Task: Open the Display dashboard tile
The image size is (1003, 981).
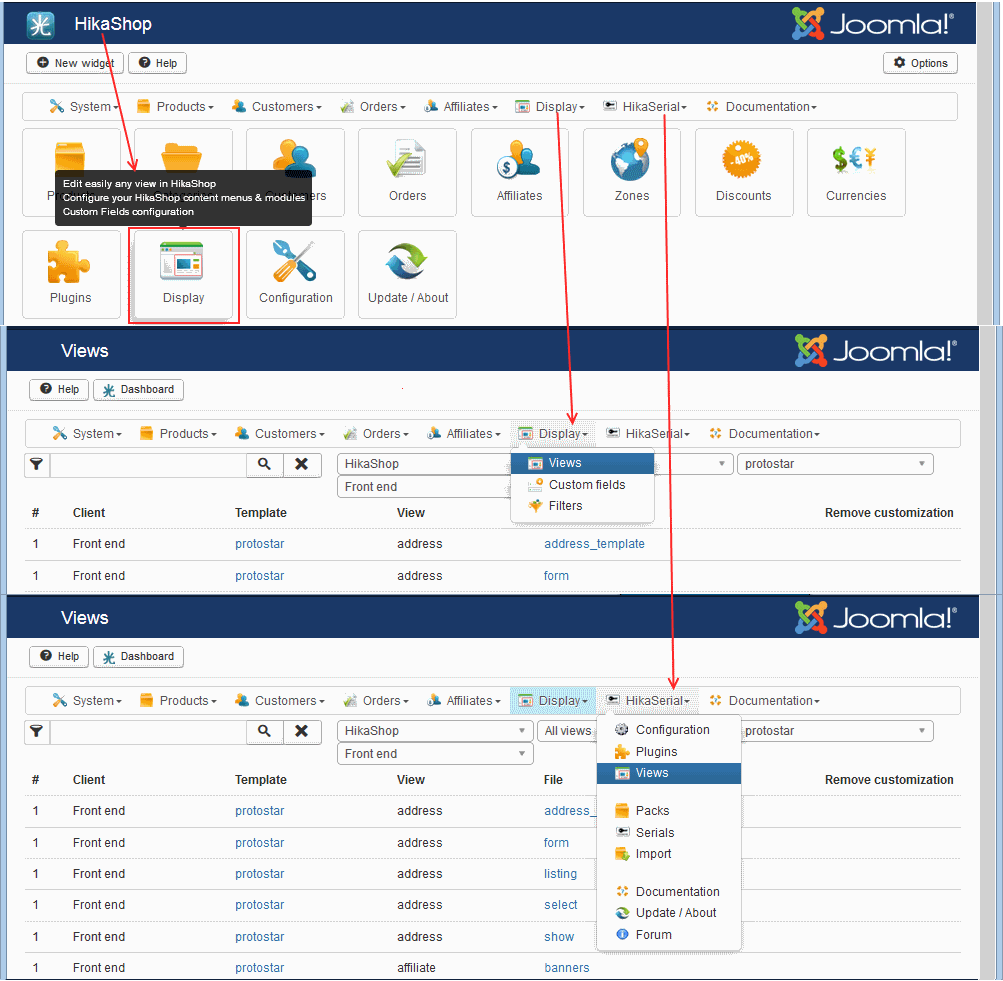Action: coord(184,274)
